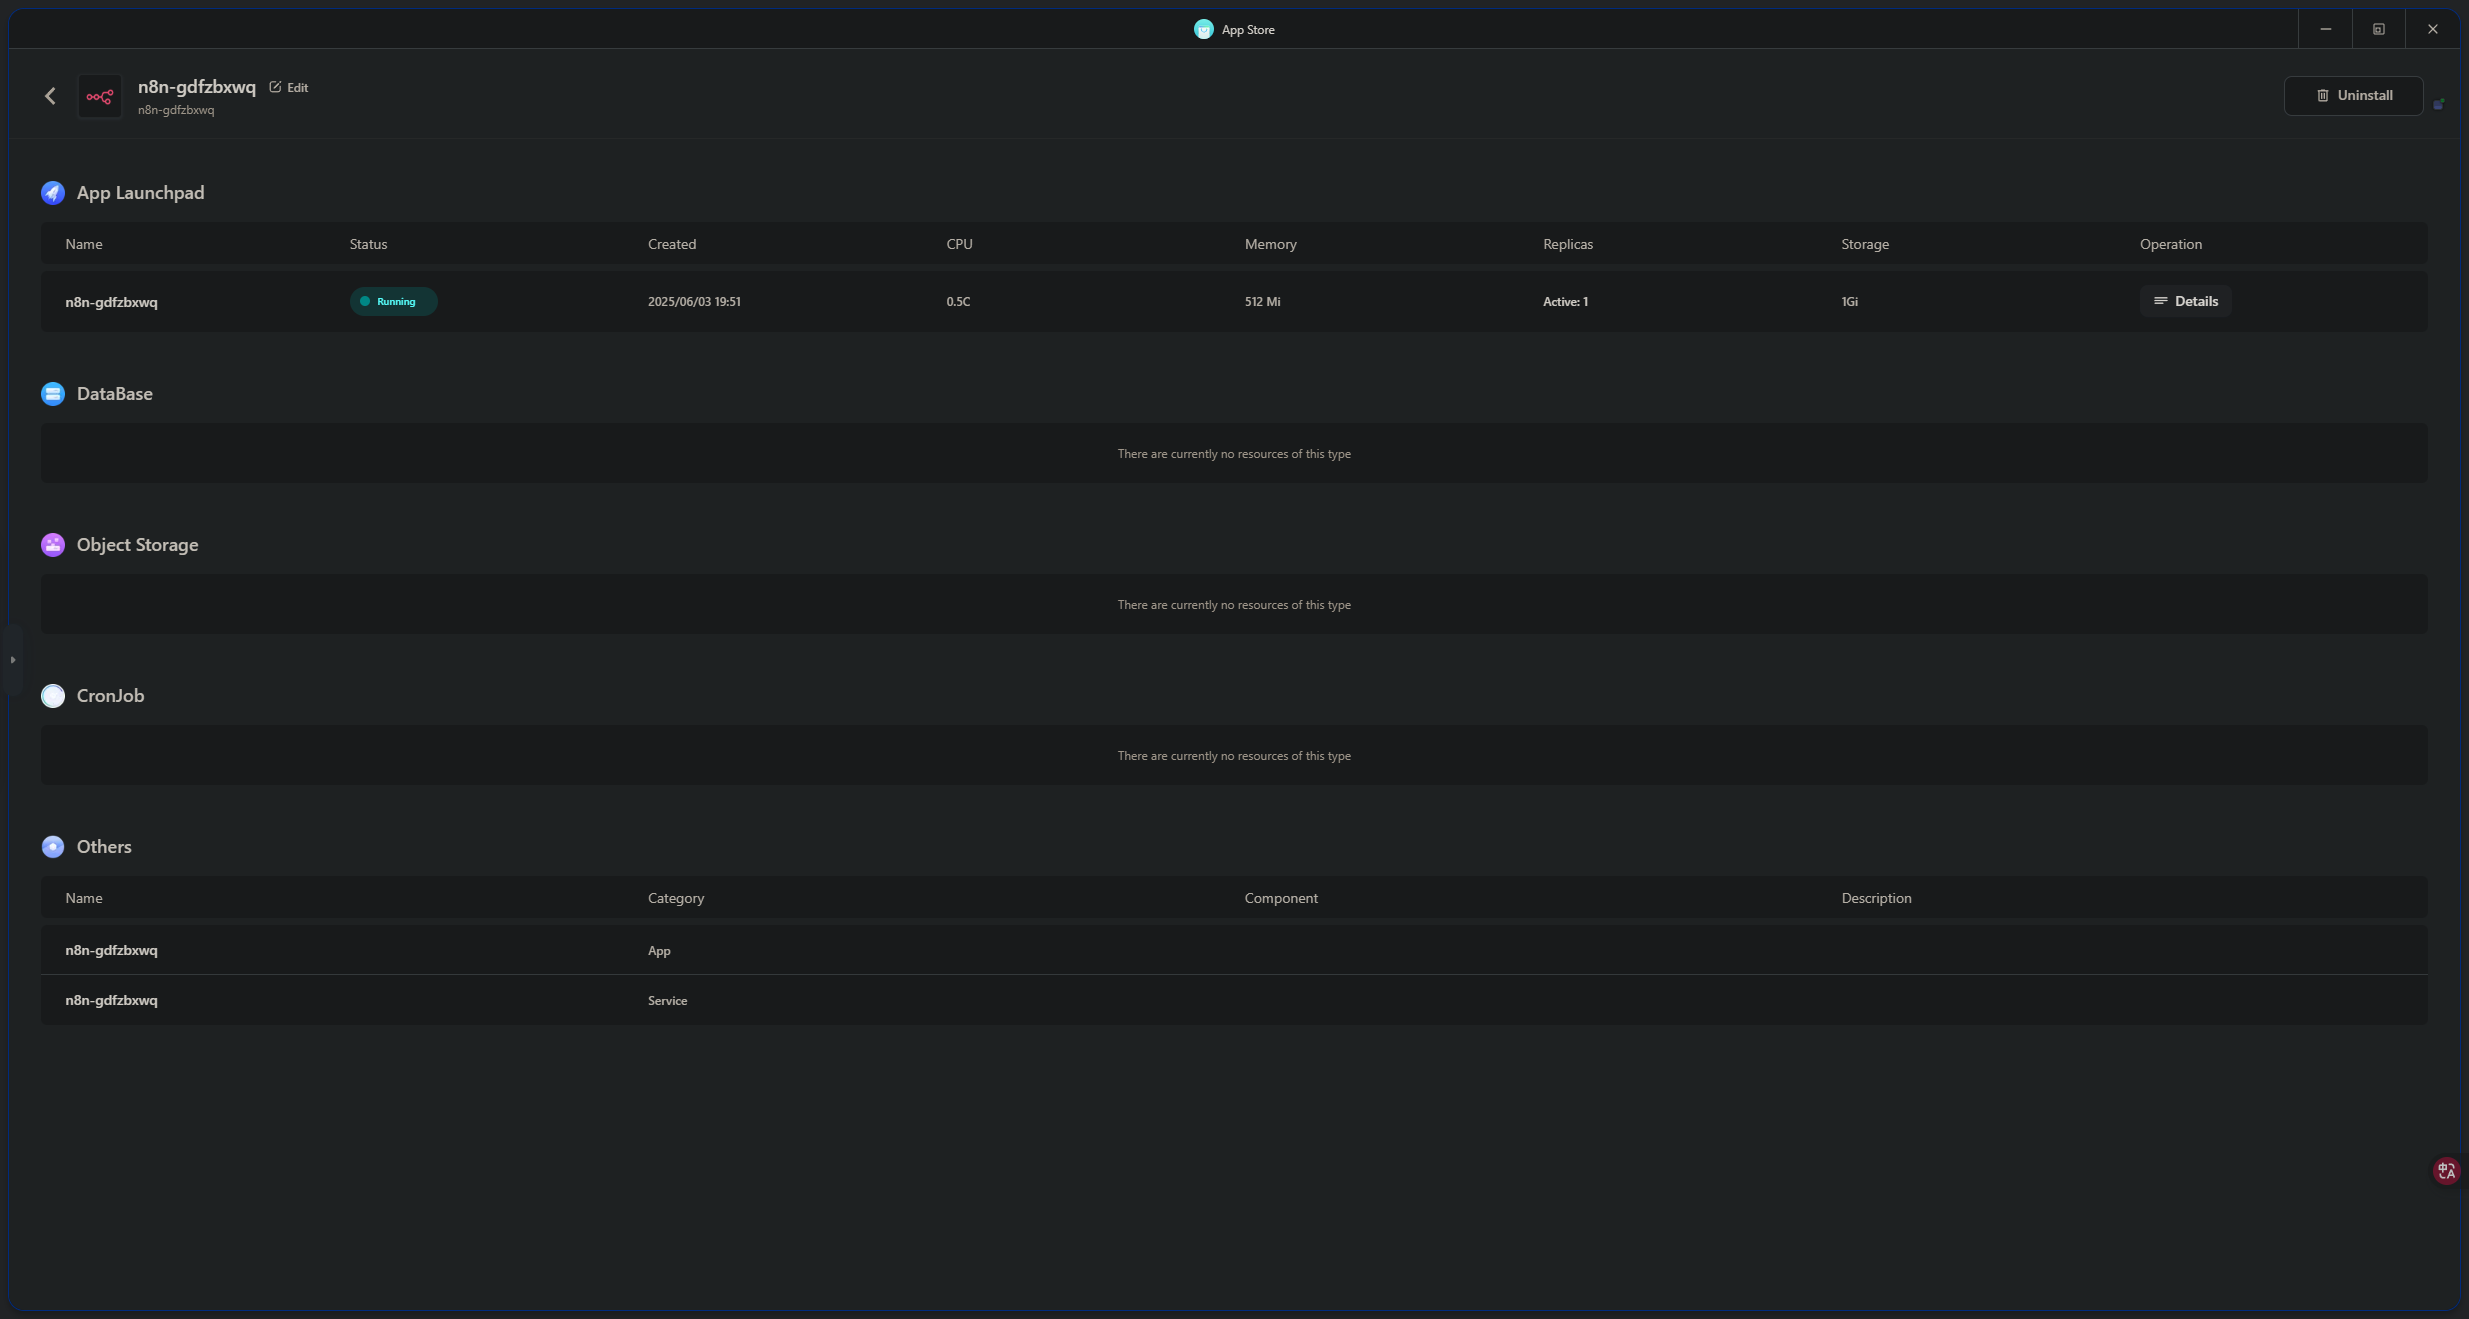Select the n8n-gdfzbxwq row with Service category
The image size is (2469, 1319).
tap(1234, 1000)
